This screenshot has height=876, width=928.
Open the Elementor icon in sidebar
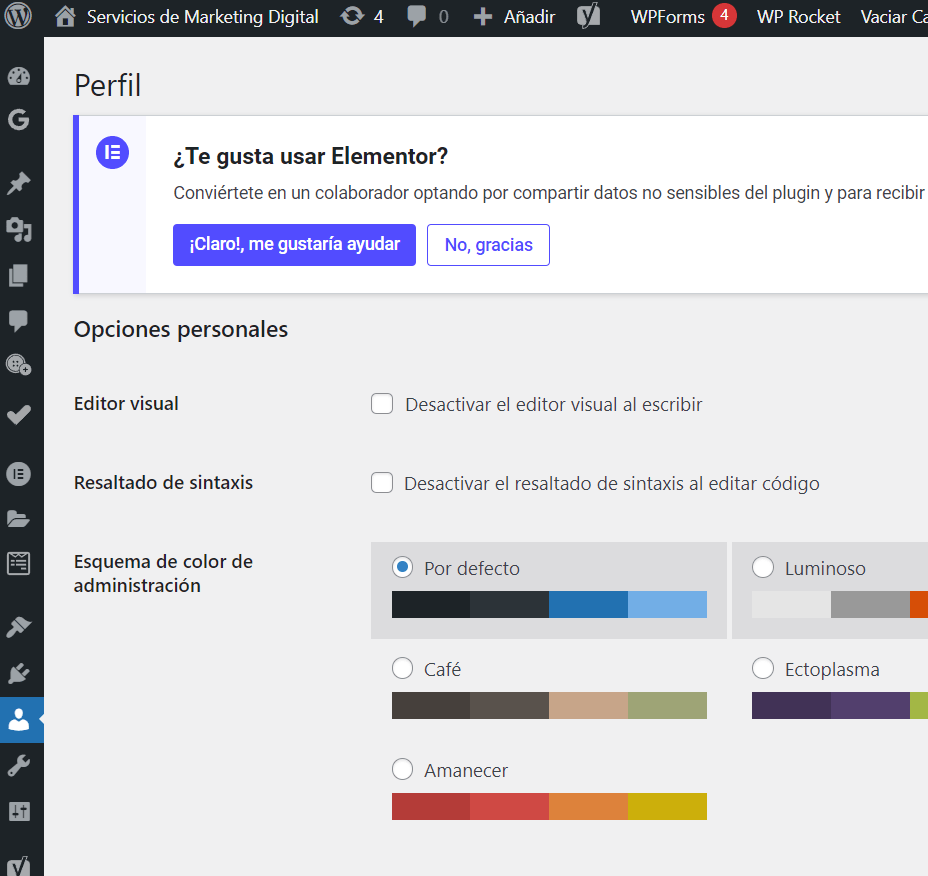[x=18, y=474]
